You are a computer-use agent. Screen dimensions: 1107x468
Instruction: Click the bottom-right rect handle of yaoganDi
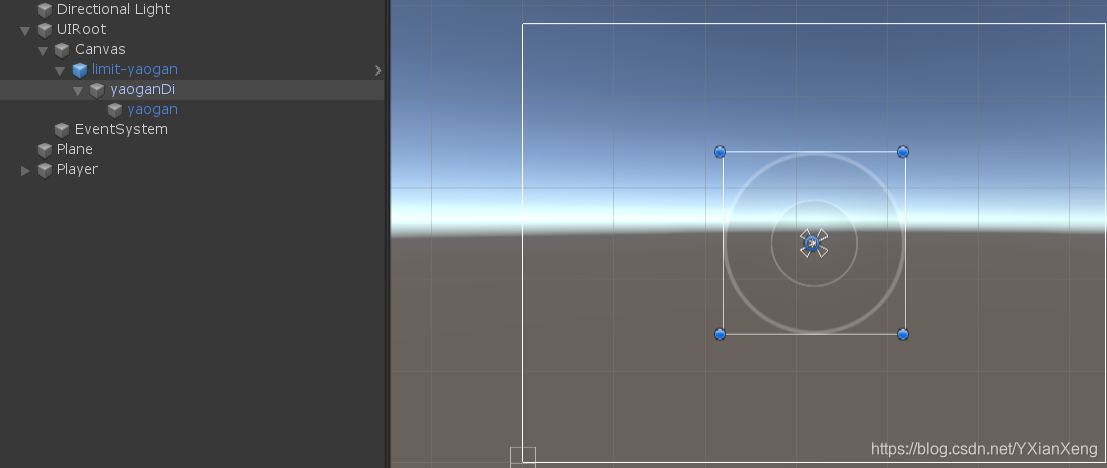[x=903, y=334]
